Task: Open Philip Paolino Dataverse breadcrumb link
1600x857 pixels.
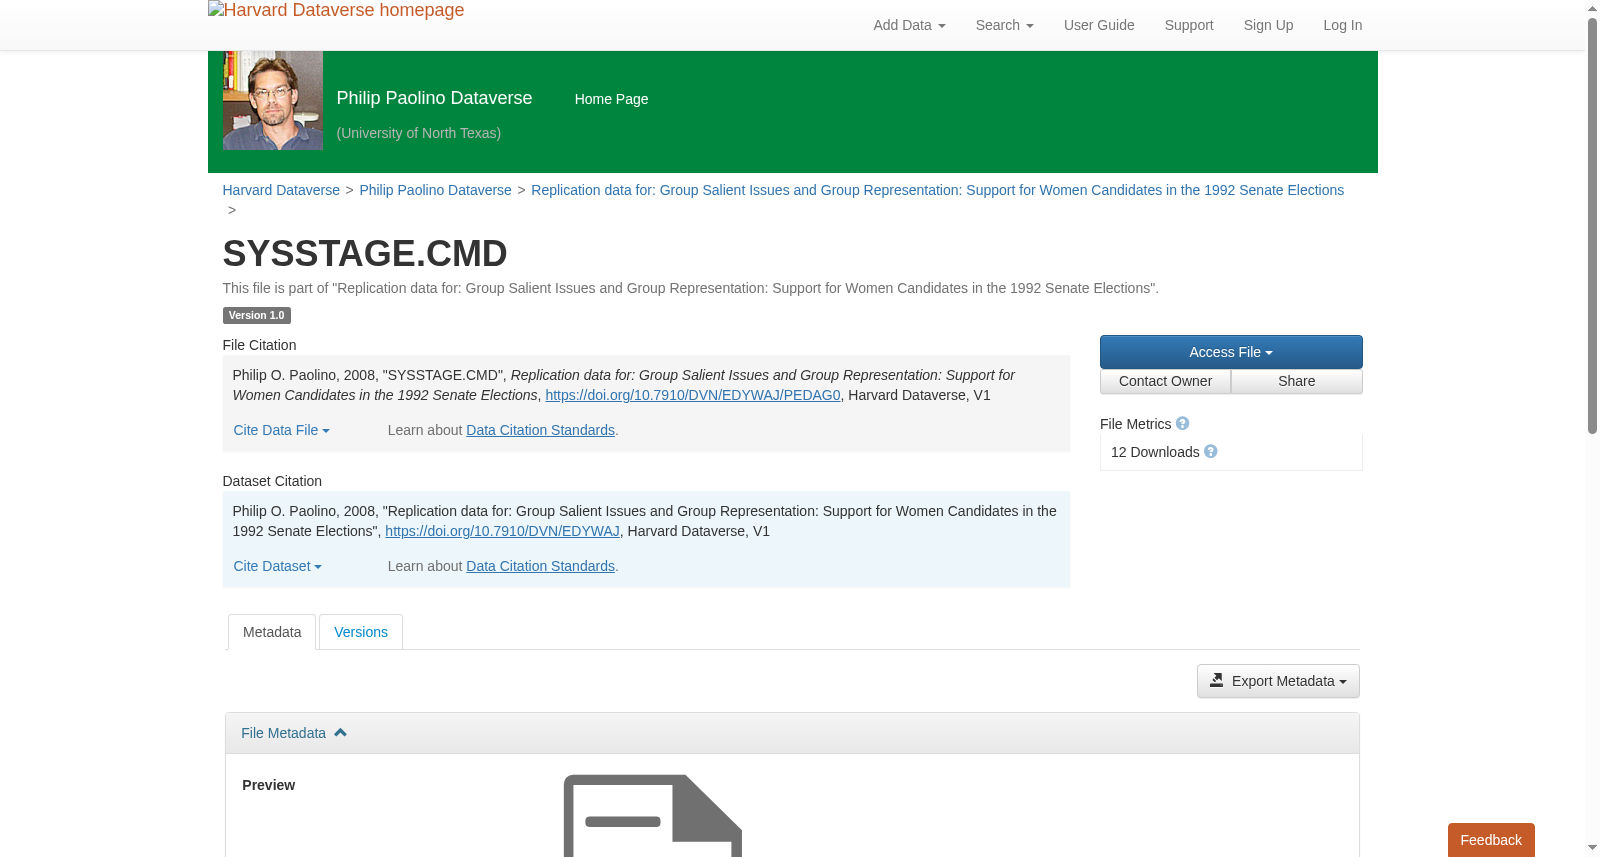Action: coord(435,190)
